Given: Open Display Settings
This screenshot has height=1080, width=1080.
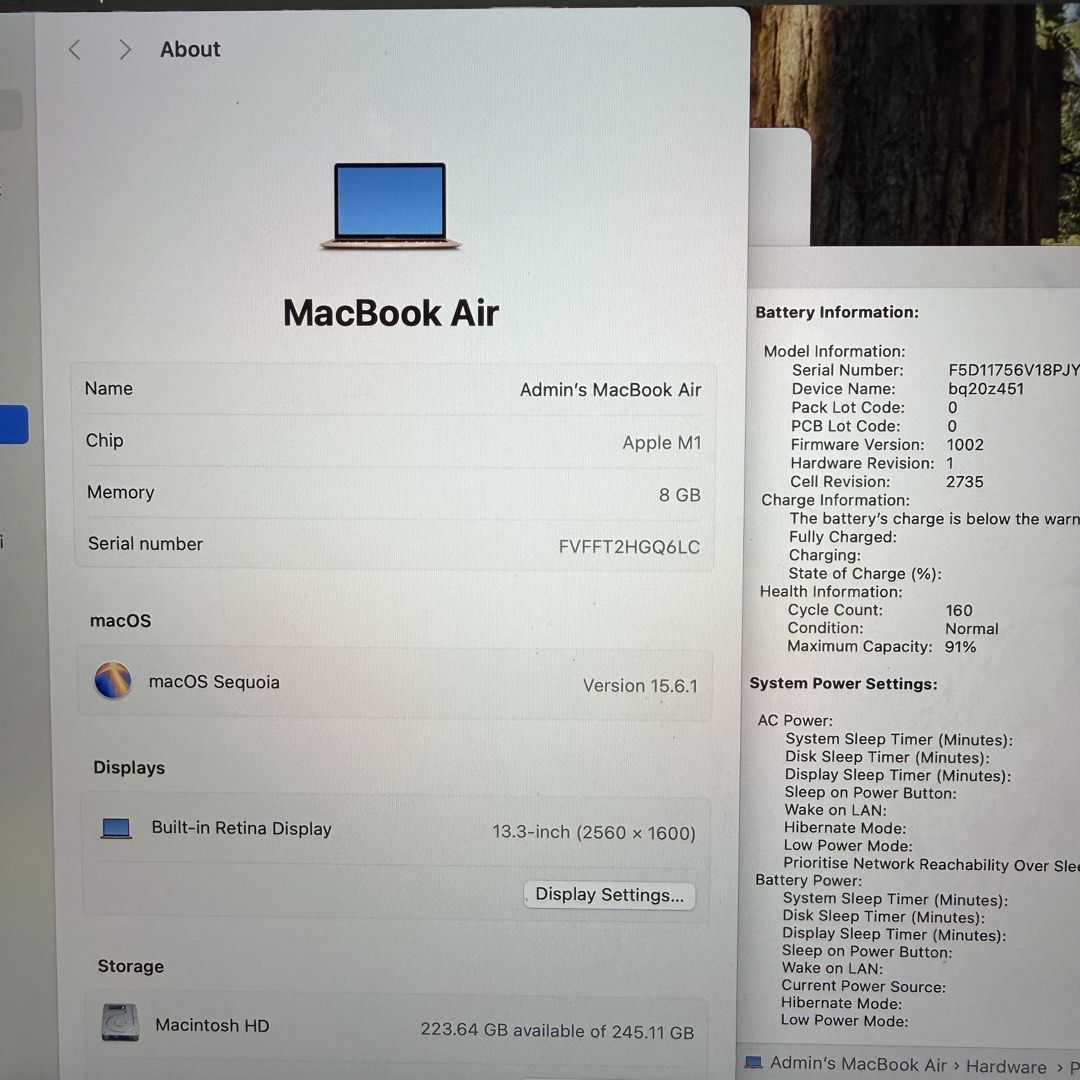Looking at the screenshot, I should [x=610, y=895].
